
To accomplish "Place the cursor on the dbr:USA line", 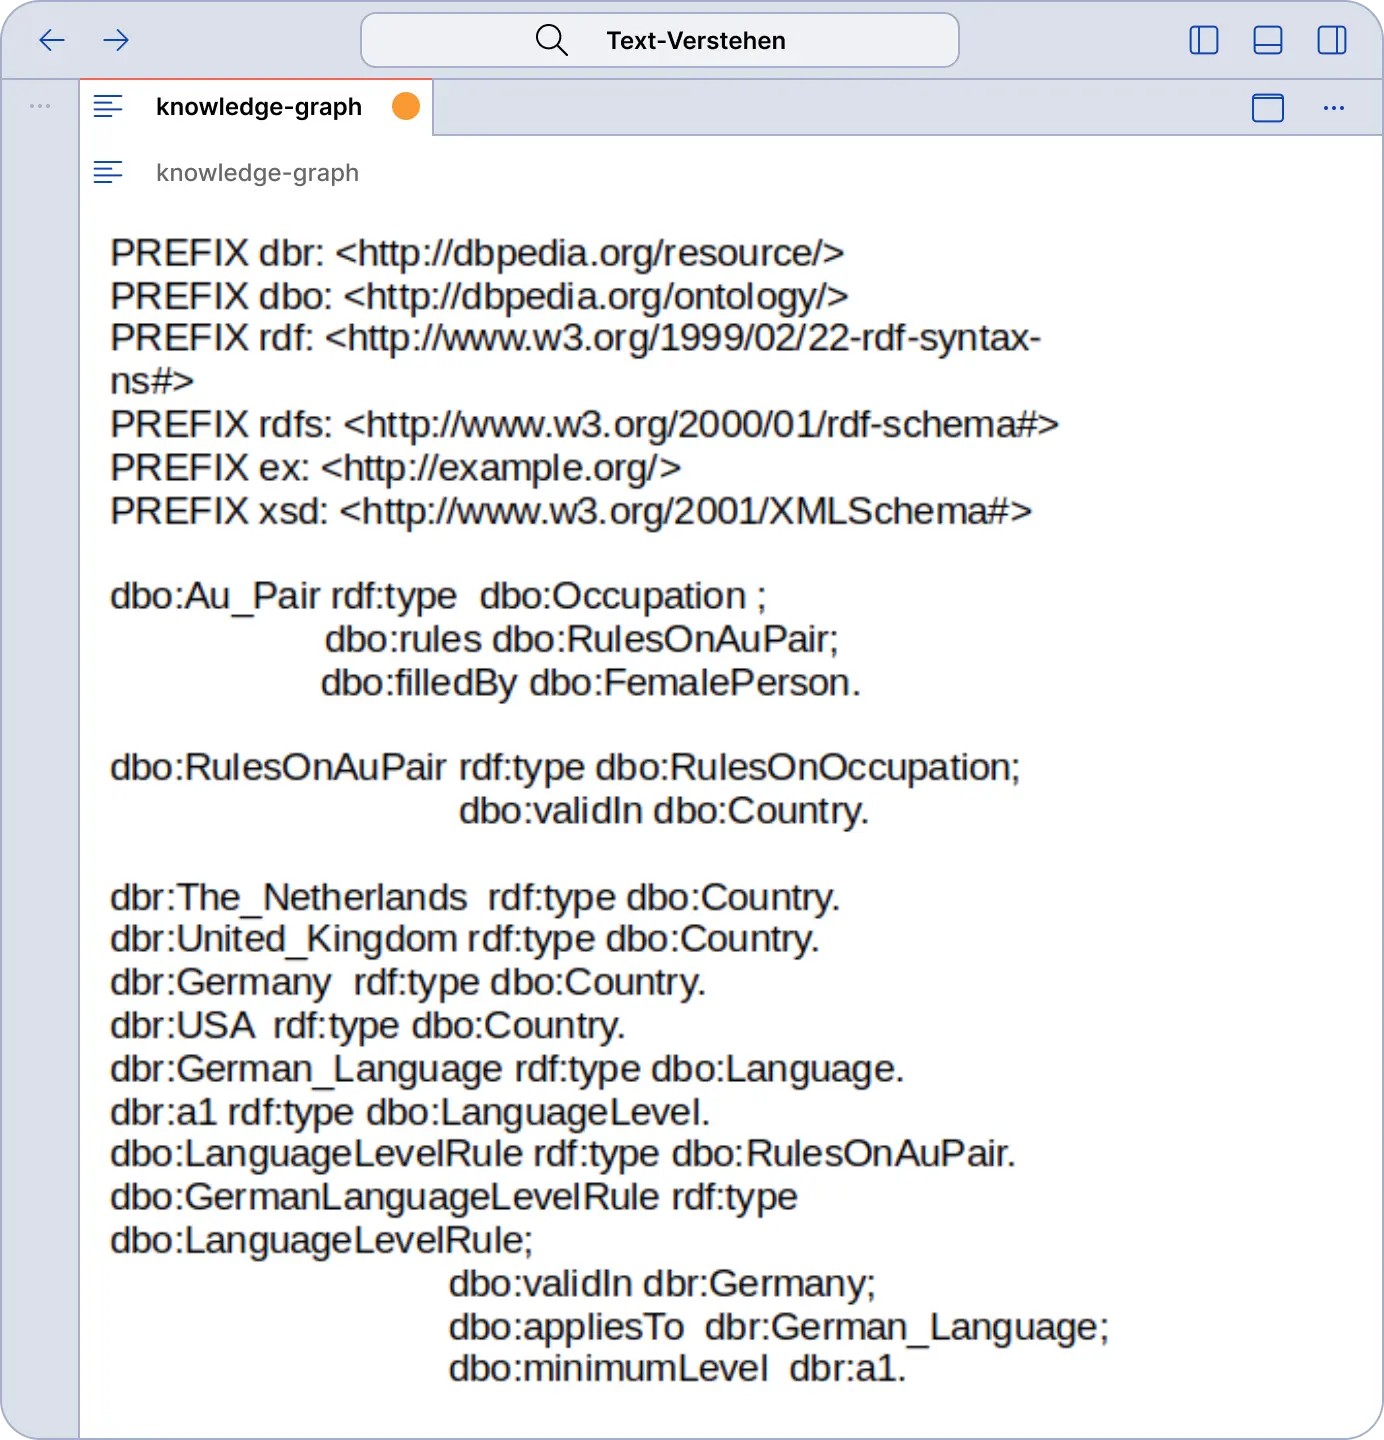I will click(367, 1026).
